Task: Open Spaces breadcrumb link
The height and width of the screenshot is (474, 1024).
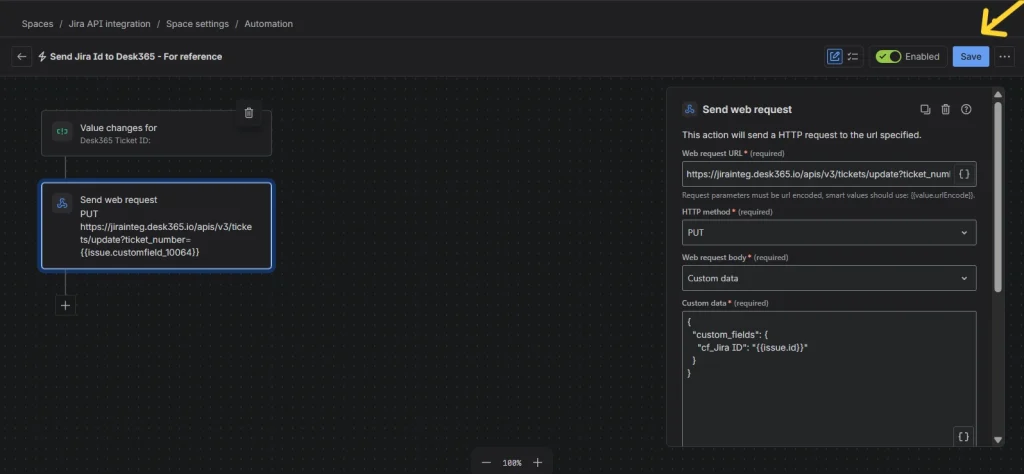Action: pos(37,24)
